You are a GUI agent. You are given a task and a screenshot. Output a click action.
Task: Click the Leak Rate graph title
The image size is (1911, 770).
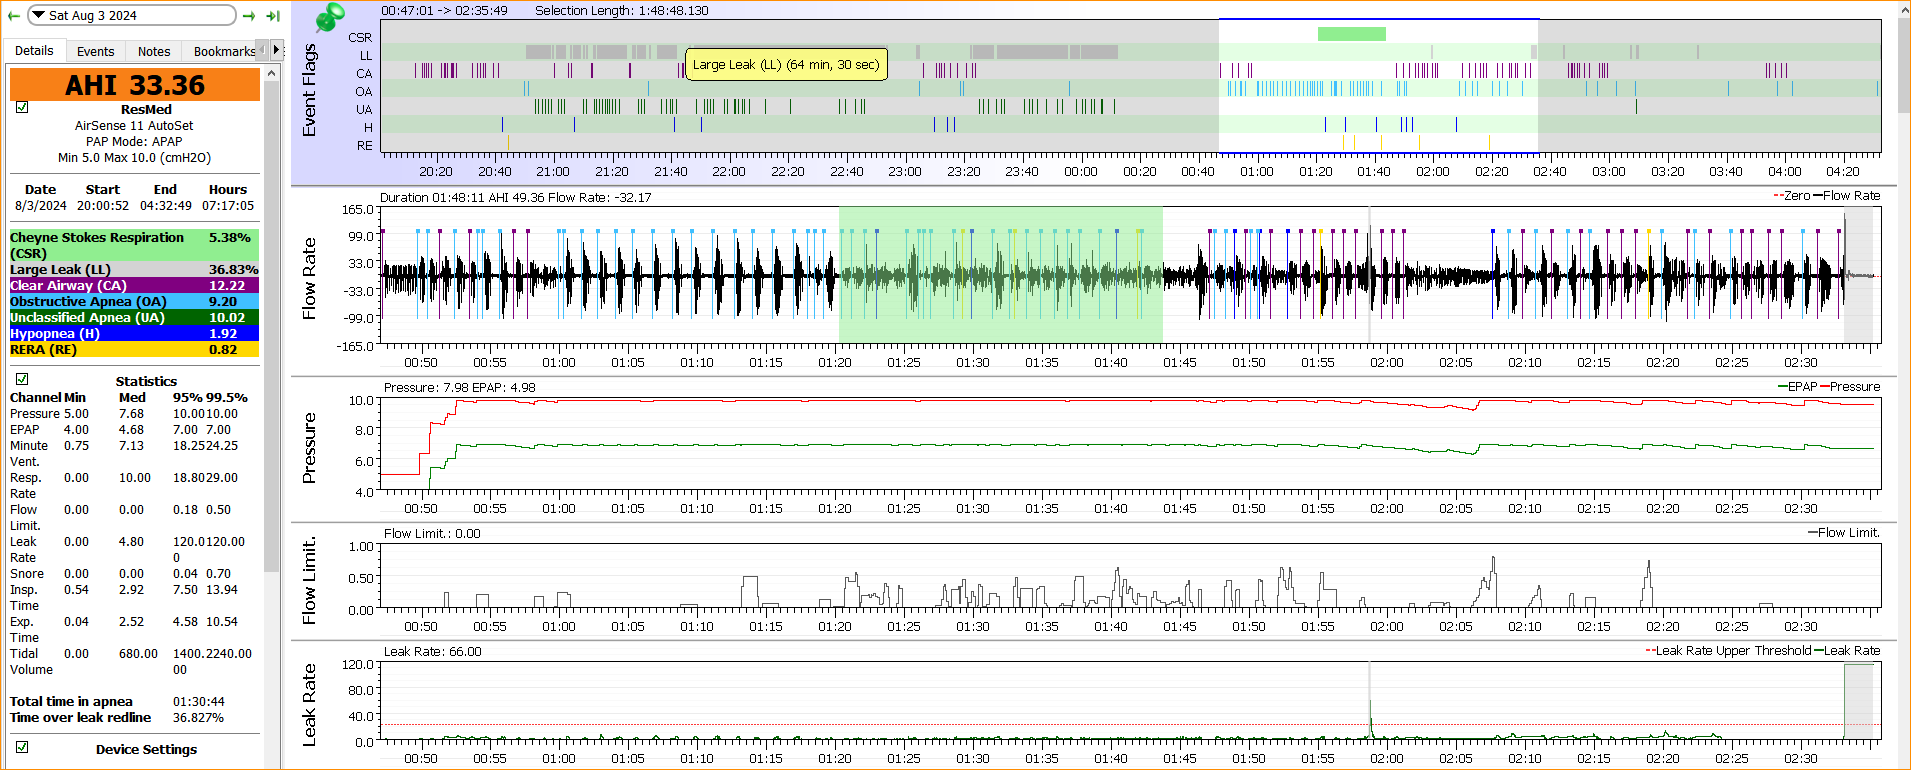coord(309,705)
